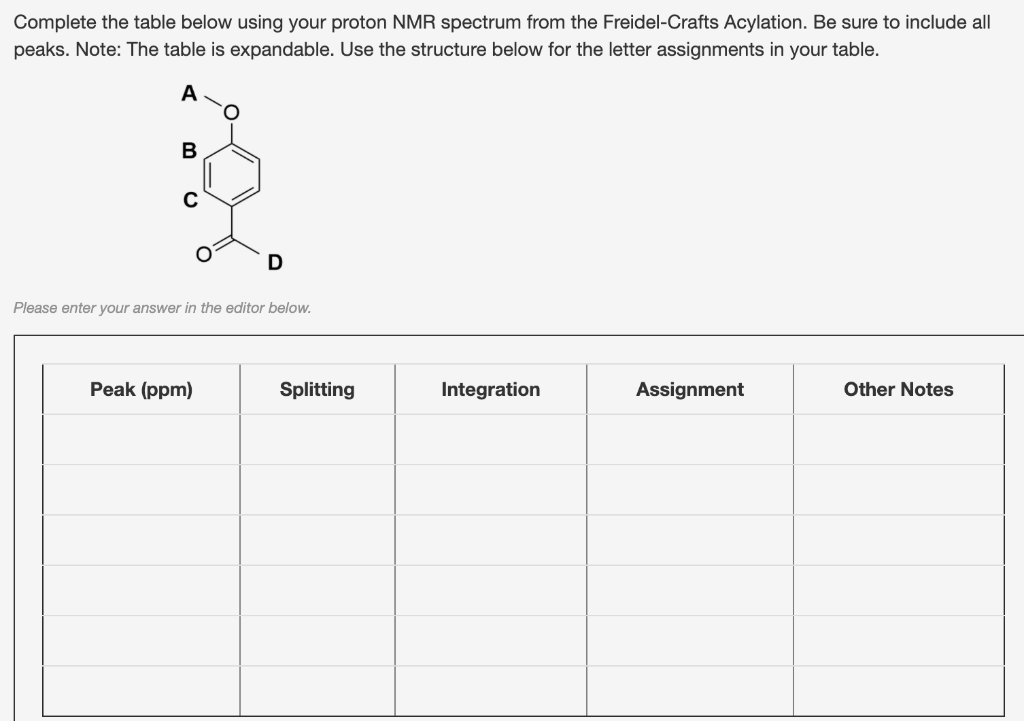Image resolution: width=1024 pixels, height=721 pixels.
Task: Select the Integration column header
Action: [490, 389]
